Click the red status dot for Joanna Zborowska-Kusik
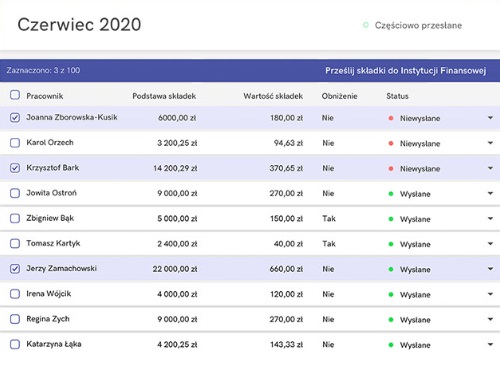Viewport: 500px width, 368px height. (391, 118)
